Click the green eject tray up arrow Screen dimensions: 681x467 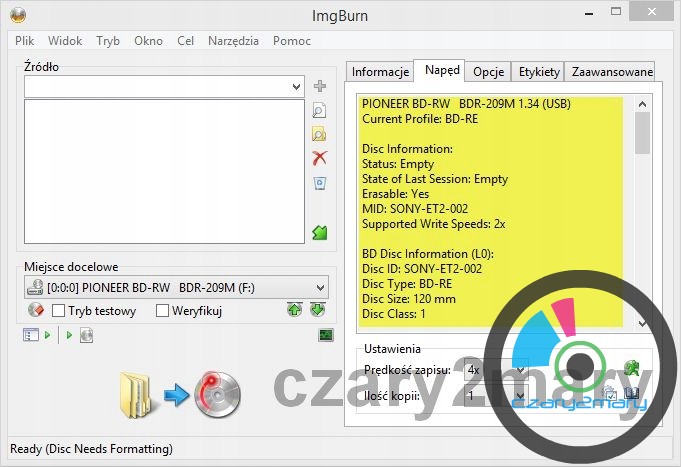click(x=294, y=310)
